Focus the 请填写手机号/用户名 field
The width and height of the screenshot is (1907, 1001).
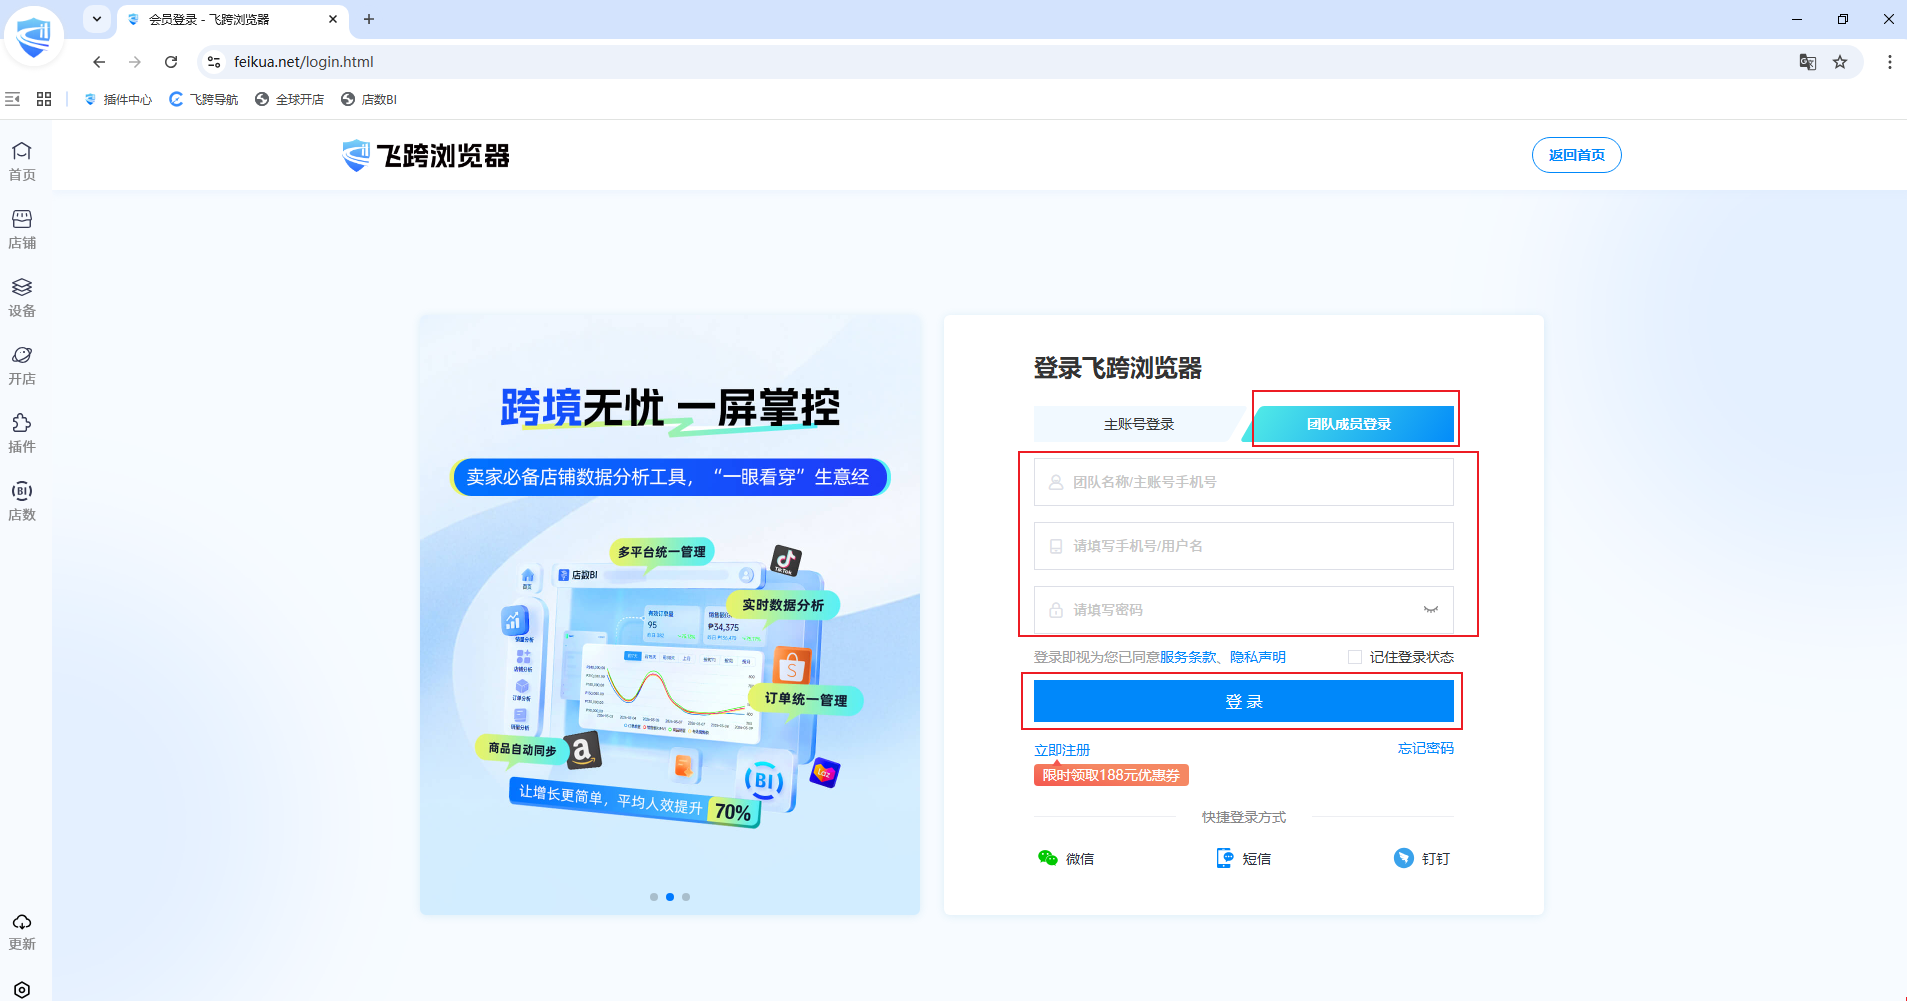(1244, 546)
